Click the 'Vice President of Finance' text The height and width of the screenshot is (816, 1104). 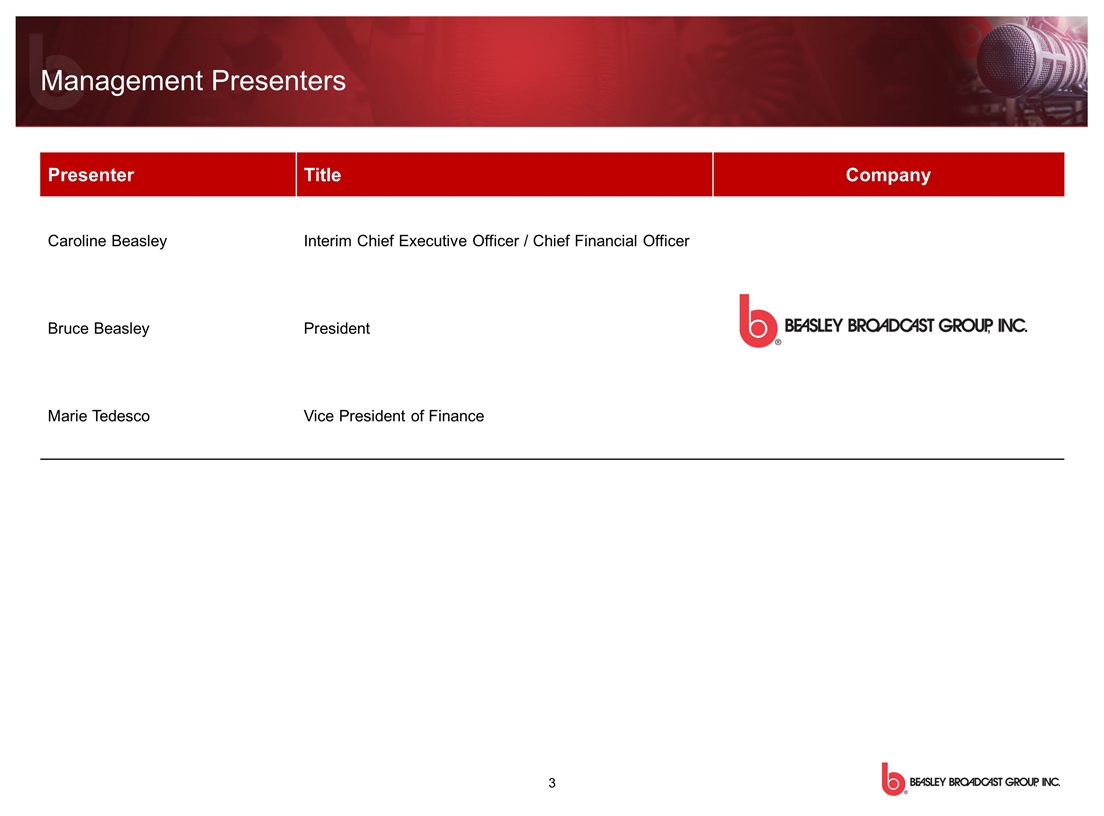point(393,416)
